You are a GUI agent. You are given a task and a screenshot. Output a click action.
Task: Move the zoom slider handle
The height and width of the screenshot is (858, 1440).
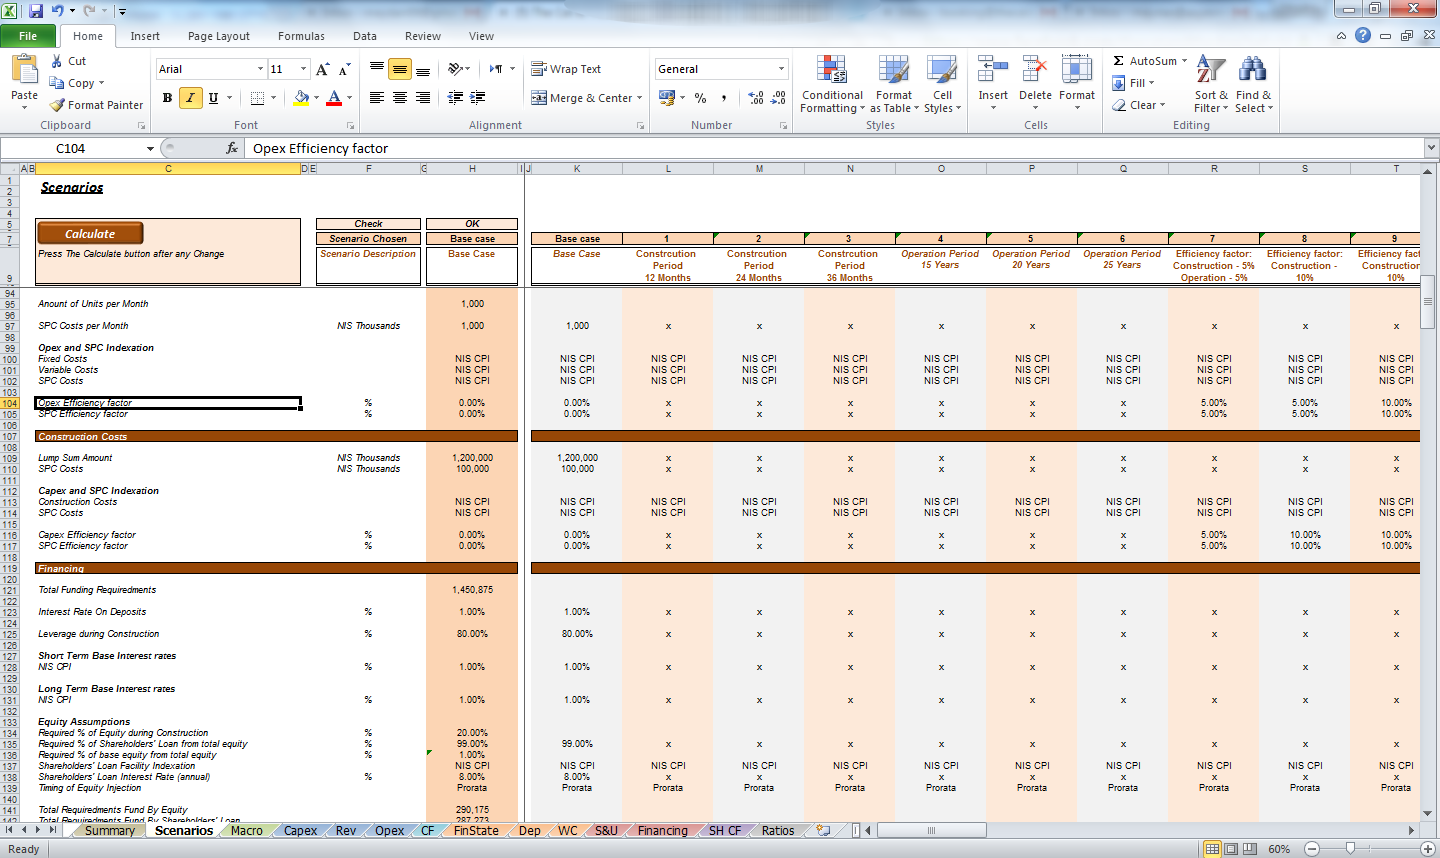1350,848
